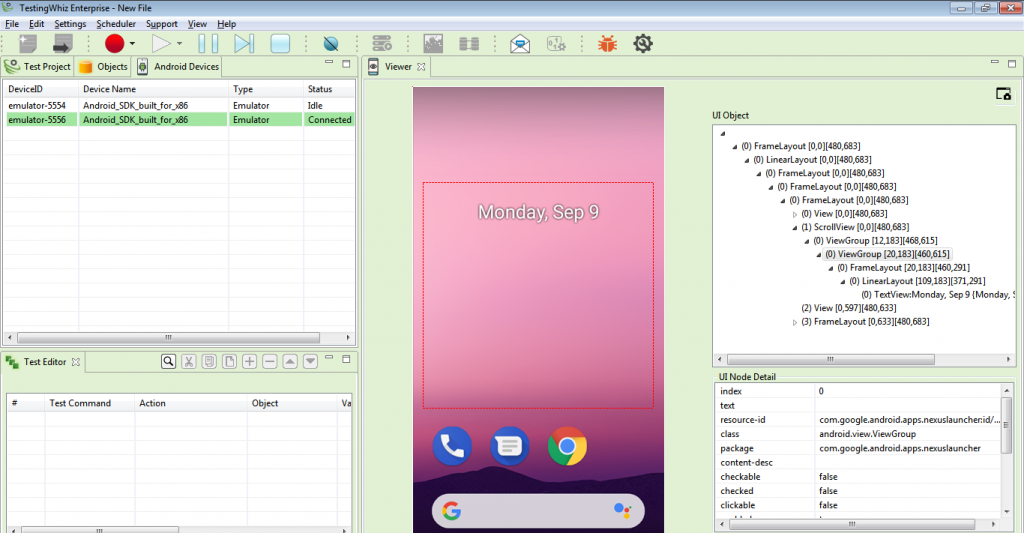Open the File menu
The width and height of the screenshot is (1024, 533).
(12, 24)
